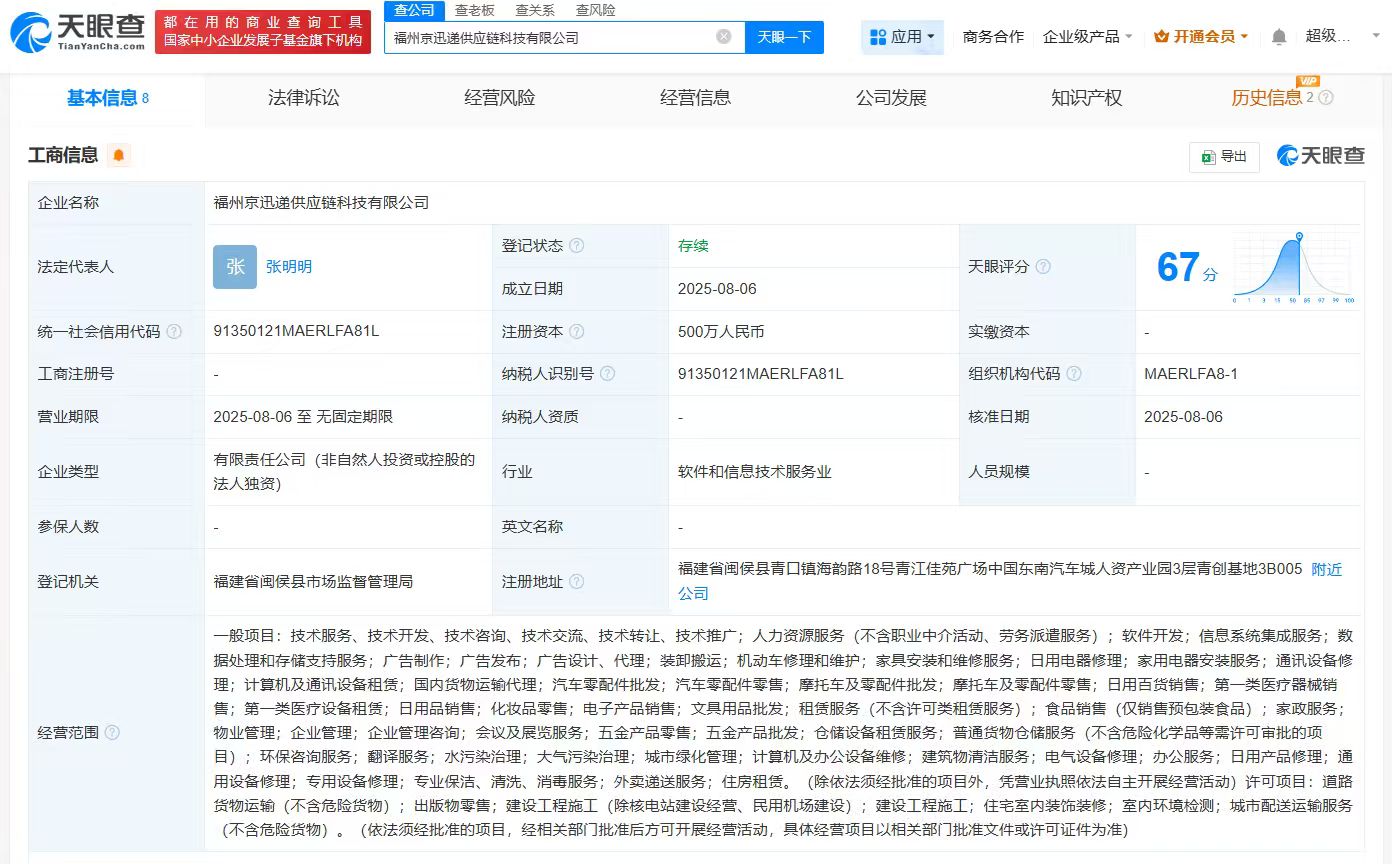This screenshot has height=864, width=1392.
Task: Select the 历史信息 tab
Action: click(x=1267, y=98)
